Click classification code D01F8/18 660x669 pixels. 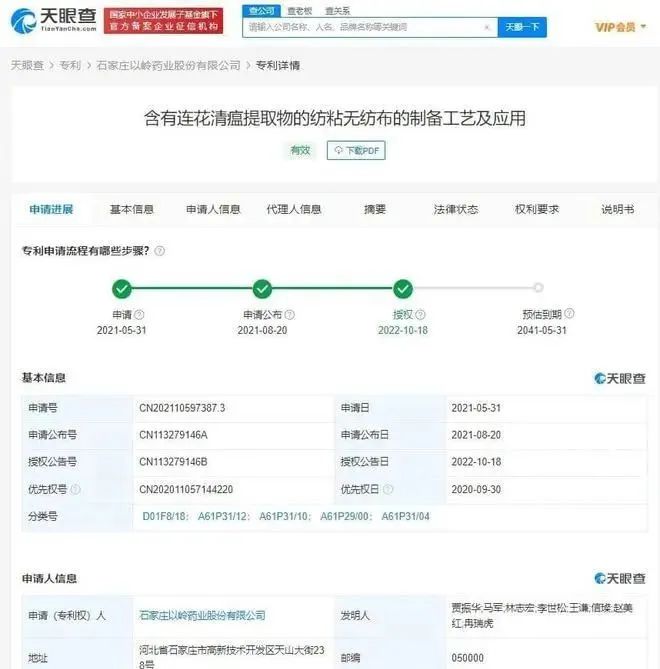click(164, 516)
